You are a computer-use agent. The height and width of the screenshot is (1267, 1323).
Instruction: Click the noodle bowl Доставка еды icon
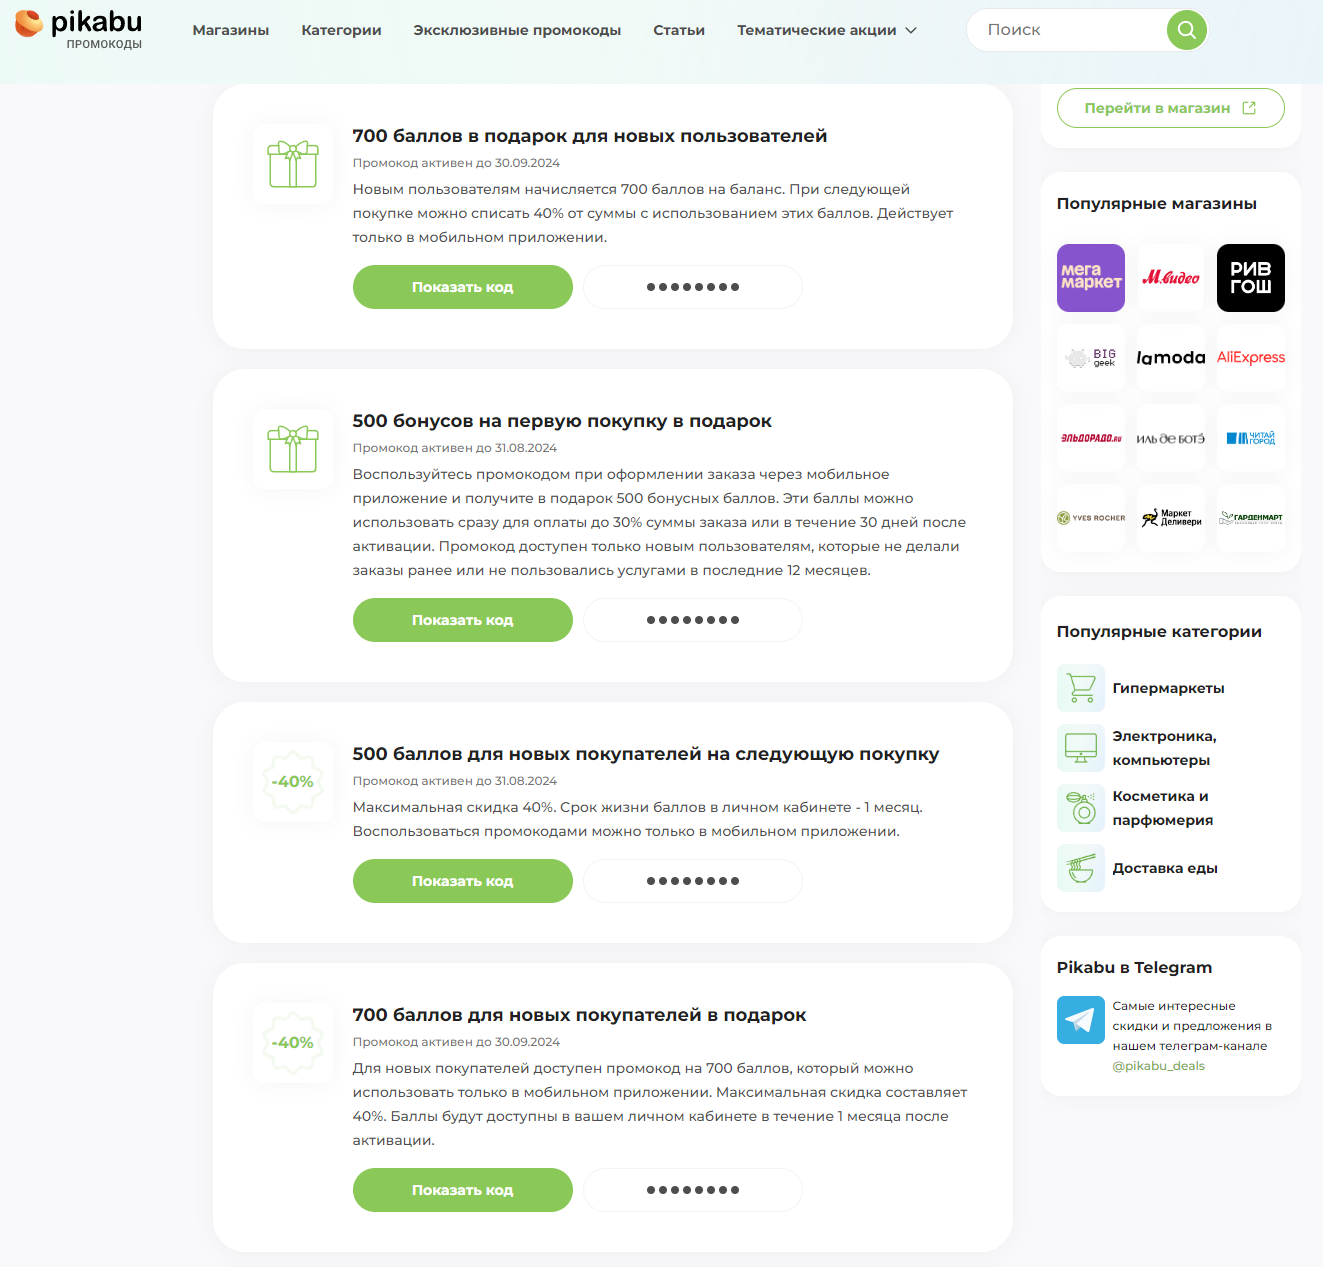1081,868
